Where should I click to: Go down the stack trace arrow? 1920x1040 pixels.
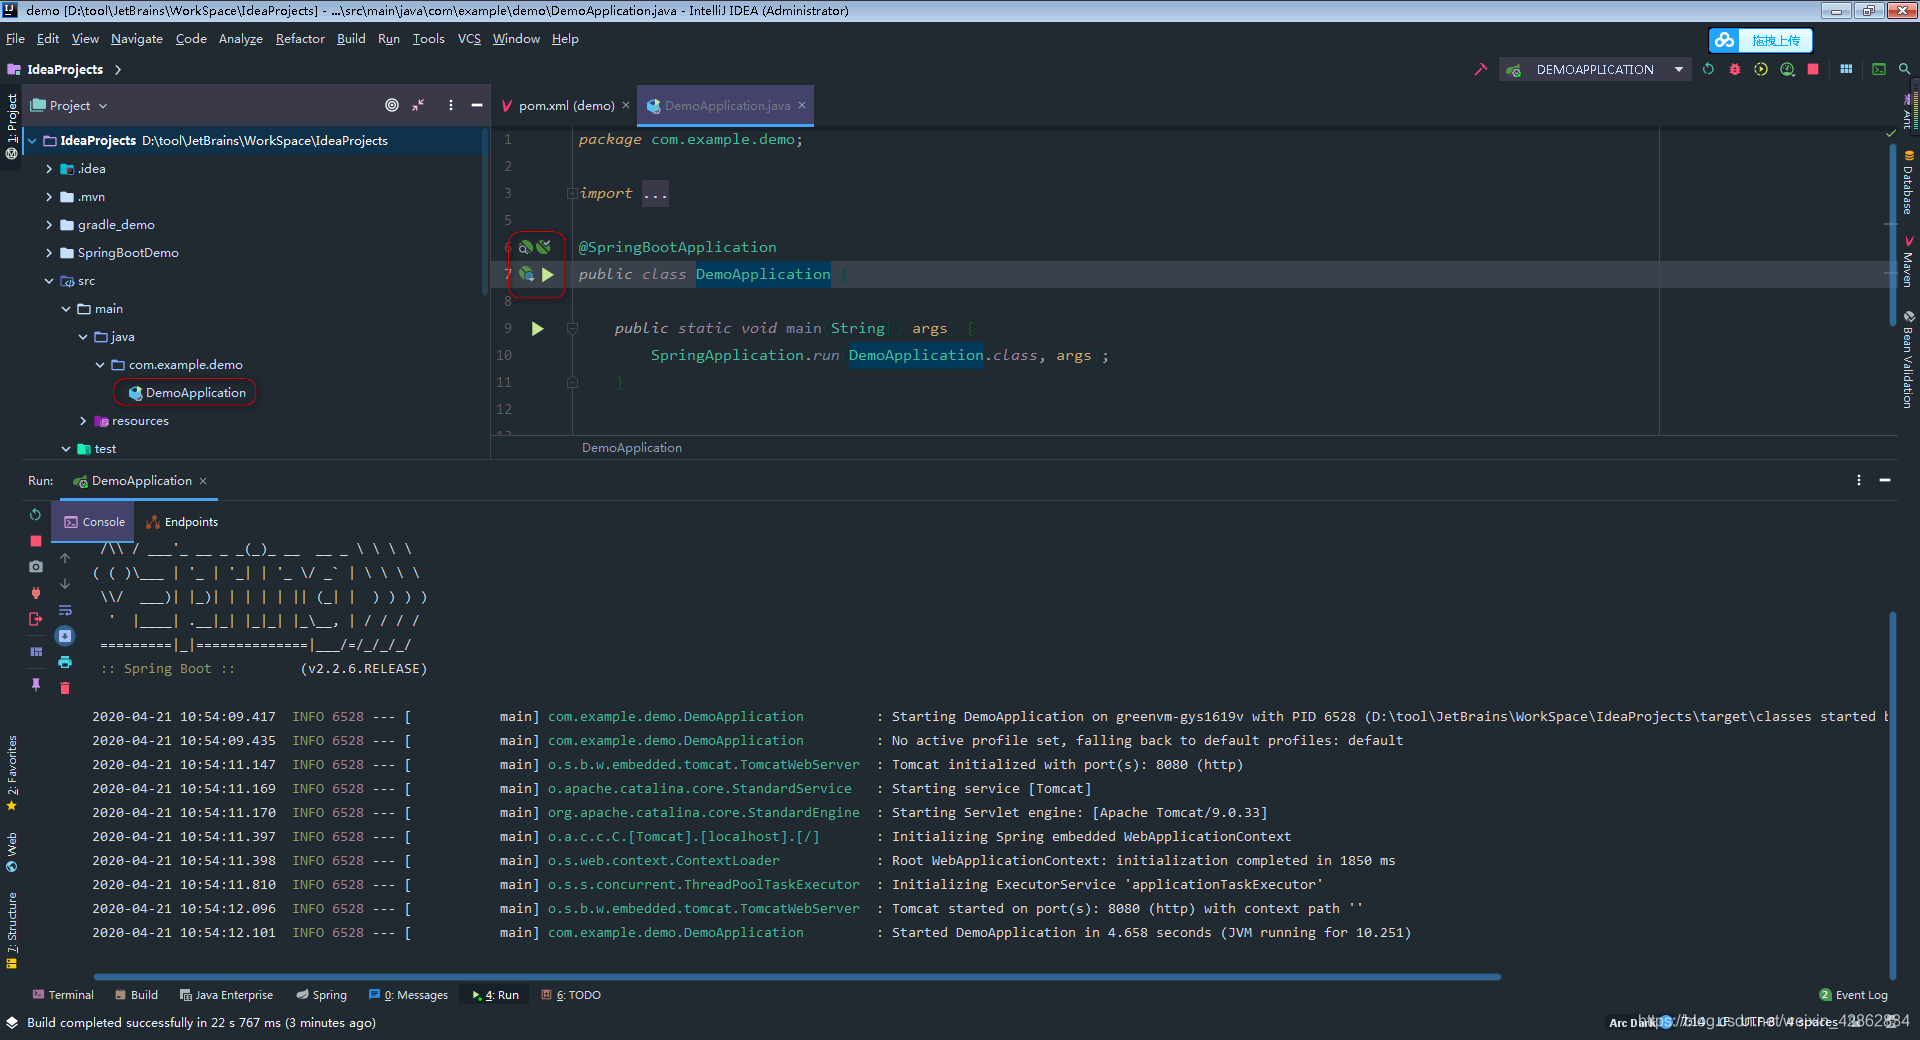[65, 584]
